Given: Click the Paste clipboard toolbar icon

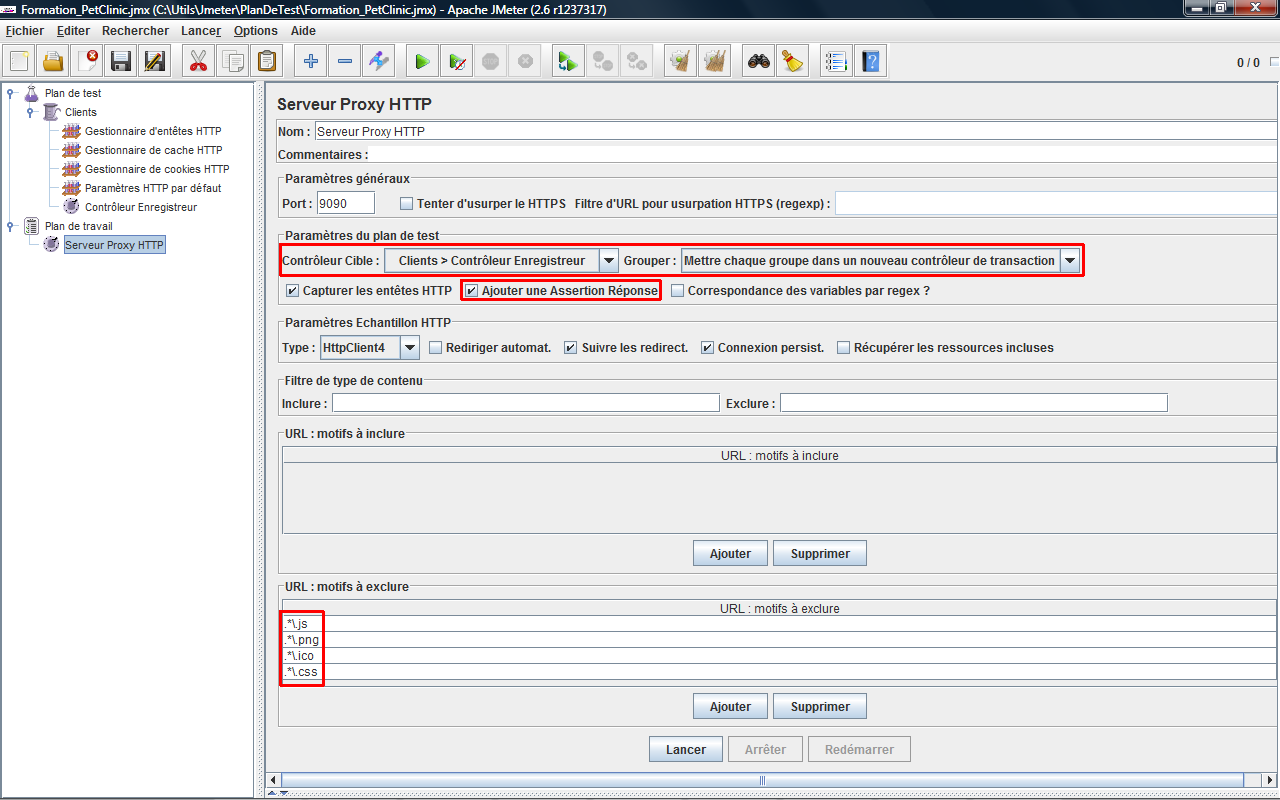Looking at the screenshot, I should coord(267,62).
